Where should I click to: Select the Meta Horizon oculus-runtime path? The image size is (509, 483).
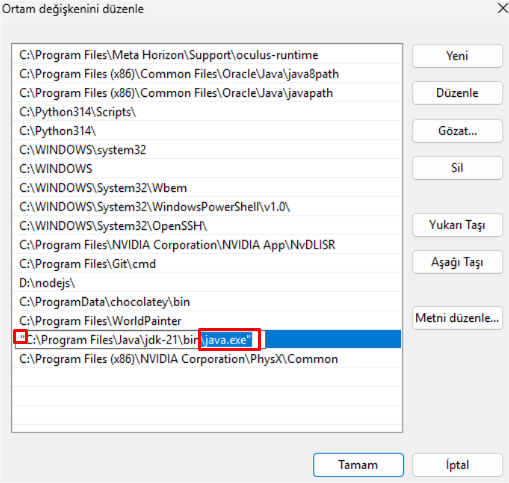tap(207, 55)
